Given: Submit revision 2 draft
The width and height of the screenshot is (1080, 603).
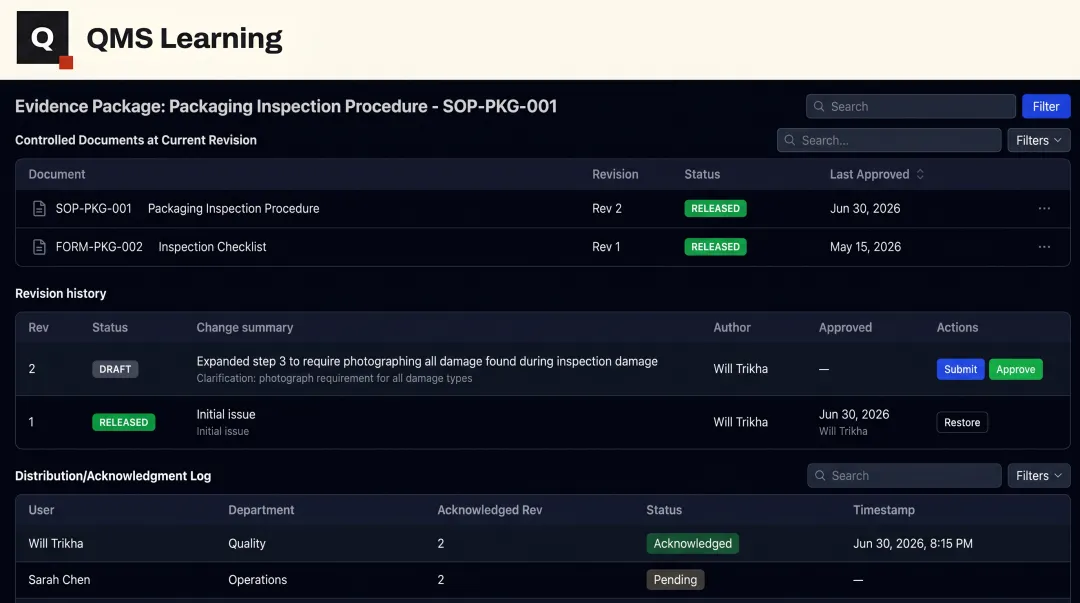Looking at the screenshot, I should pyautogui.click(x=960, y=369).
